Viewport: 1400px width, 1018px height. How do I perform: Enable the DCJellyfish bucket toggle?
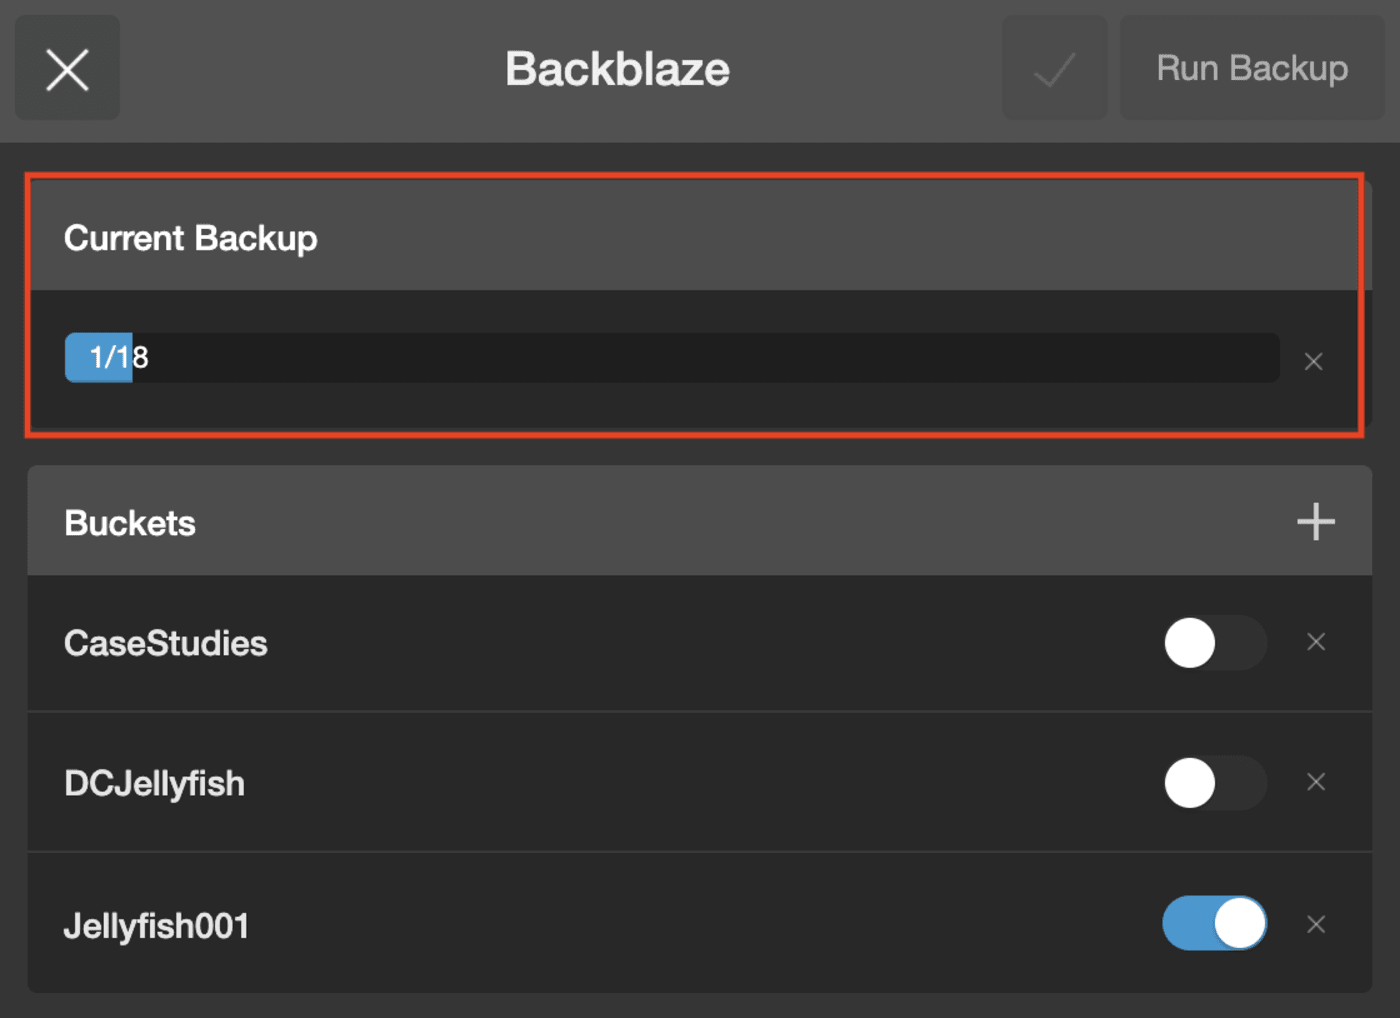tap(1214, 783)
